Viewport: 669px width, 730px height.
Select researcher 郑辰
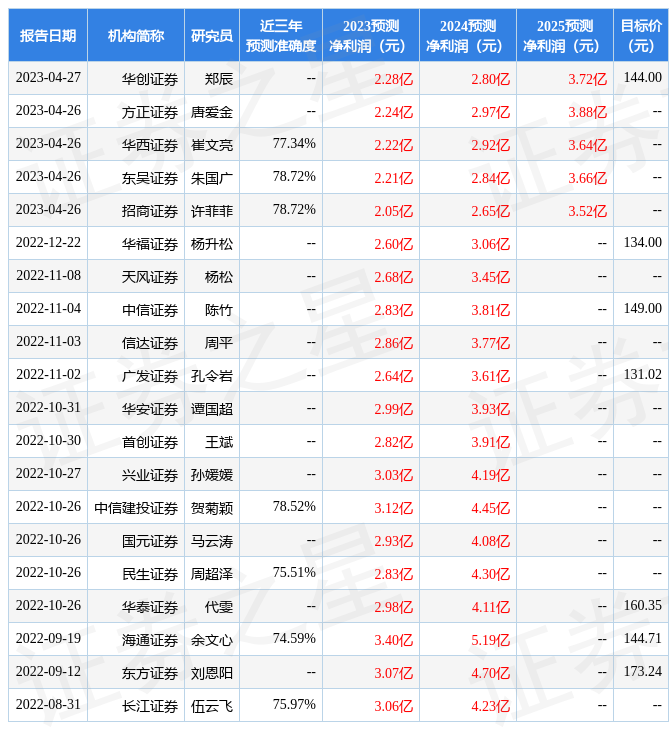(219, 79)
